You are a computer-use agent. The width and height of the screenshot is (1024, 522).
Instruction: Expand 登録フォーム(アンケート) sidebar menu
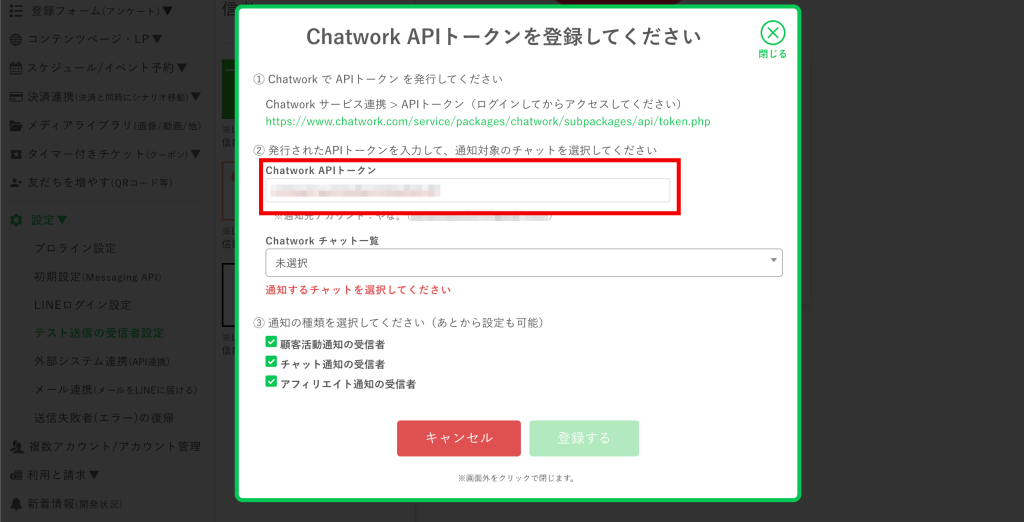(102, 11)
